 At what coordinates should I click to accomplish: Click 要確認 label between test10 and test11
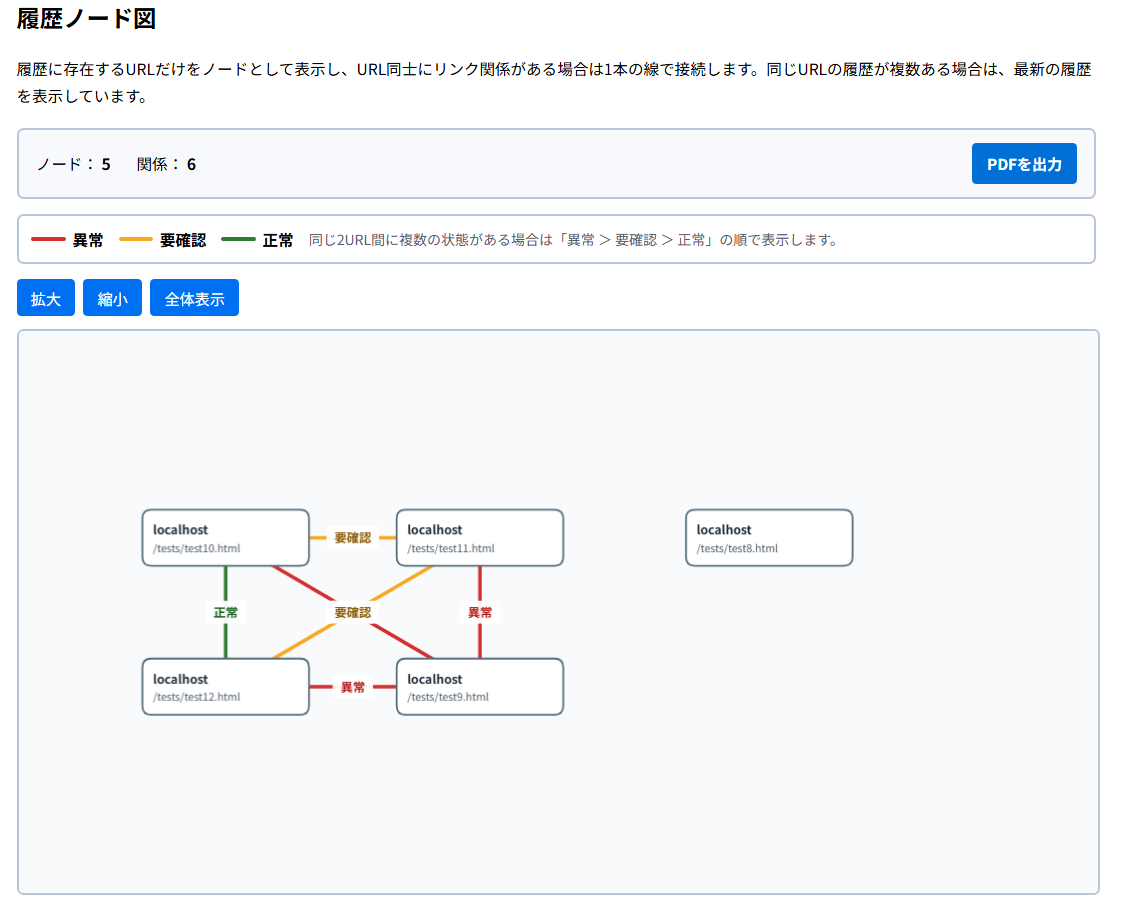(353, 538)
